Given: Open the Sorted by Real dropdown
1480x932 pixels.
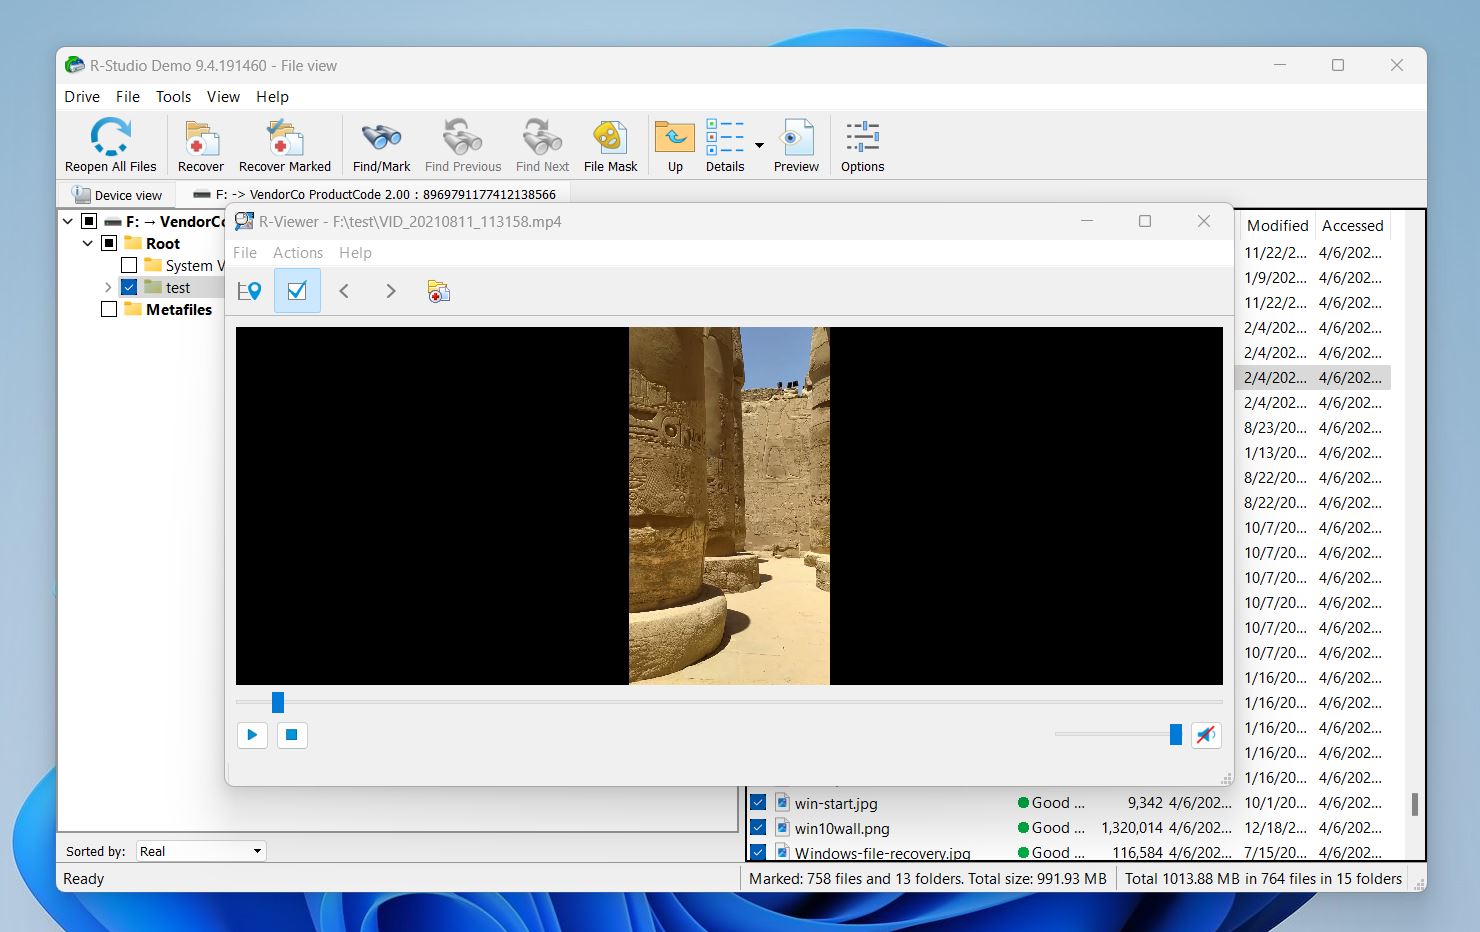Looking at the screenshot, I should [x=200, y=851].
